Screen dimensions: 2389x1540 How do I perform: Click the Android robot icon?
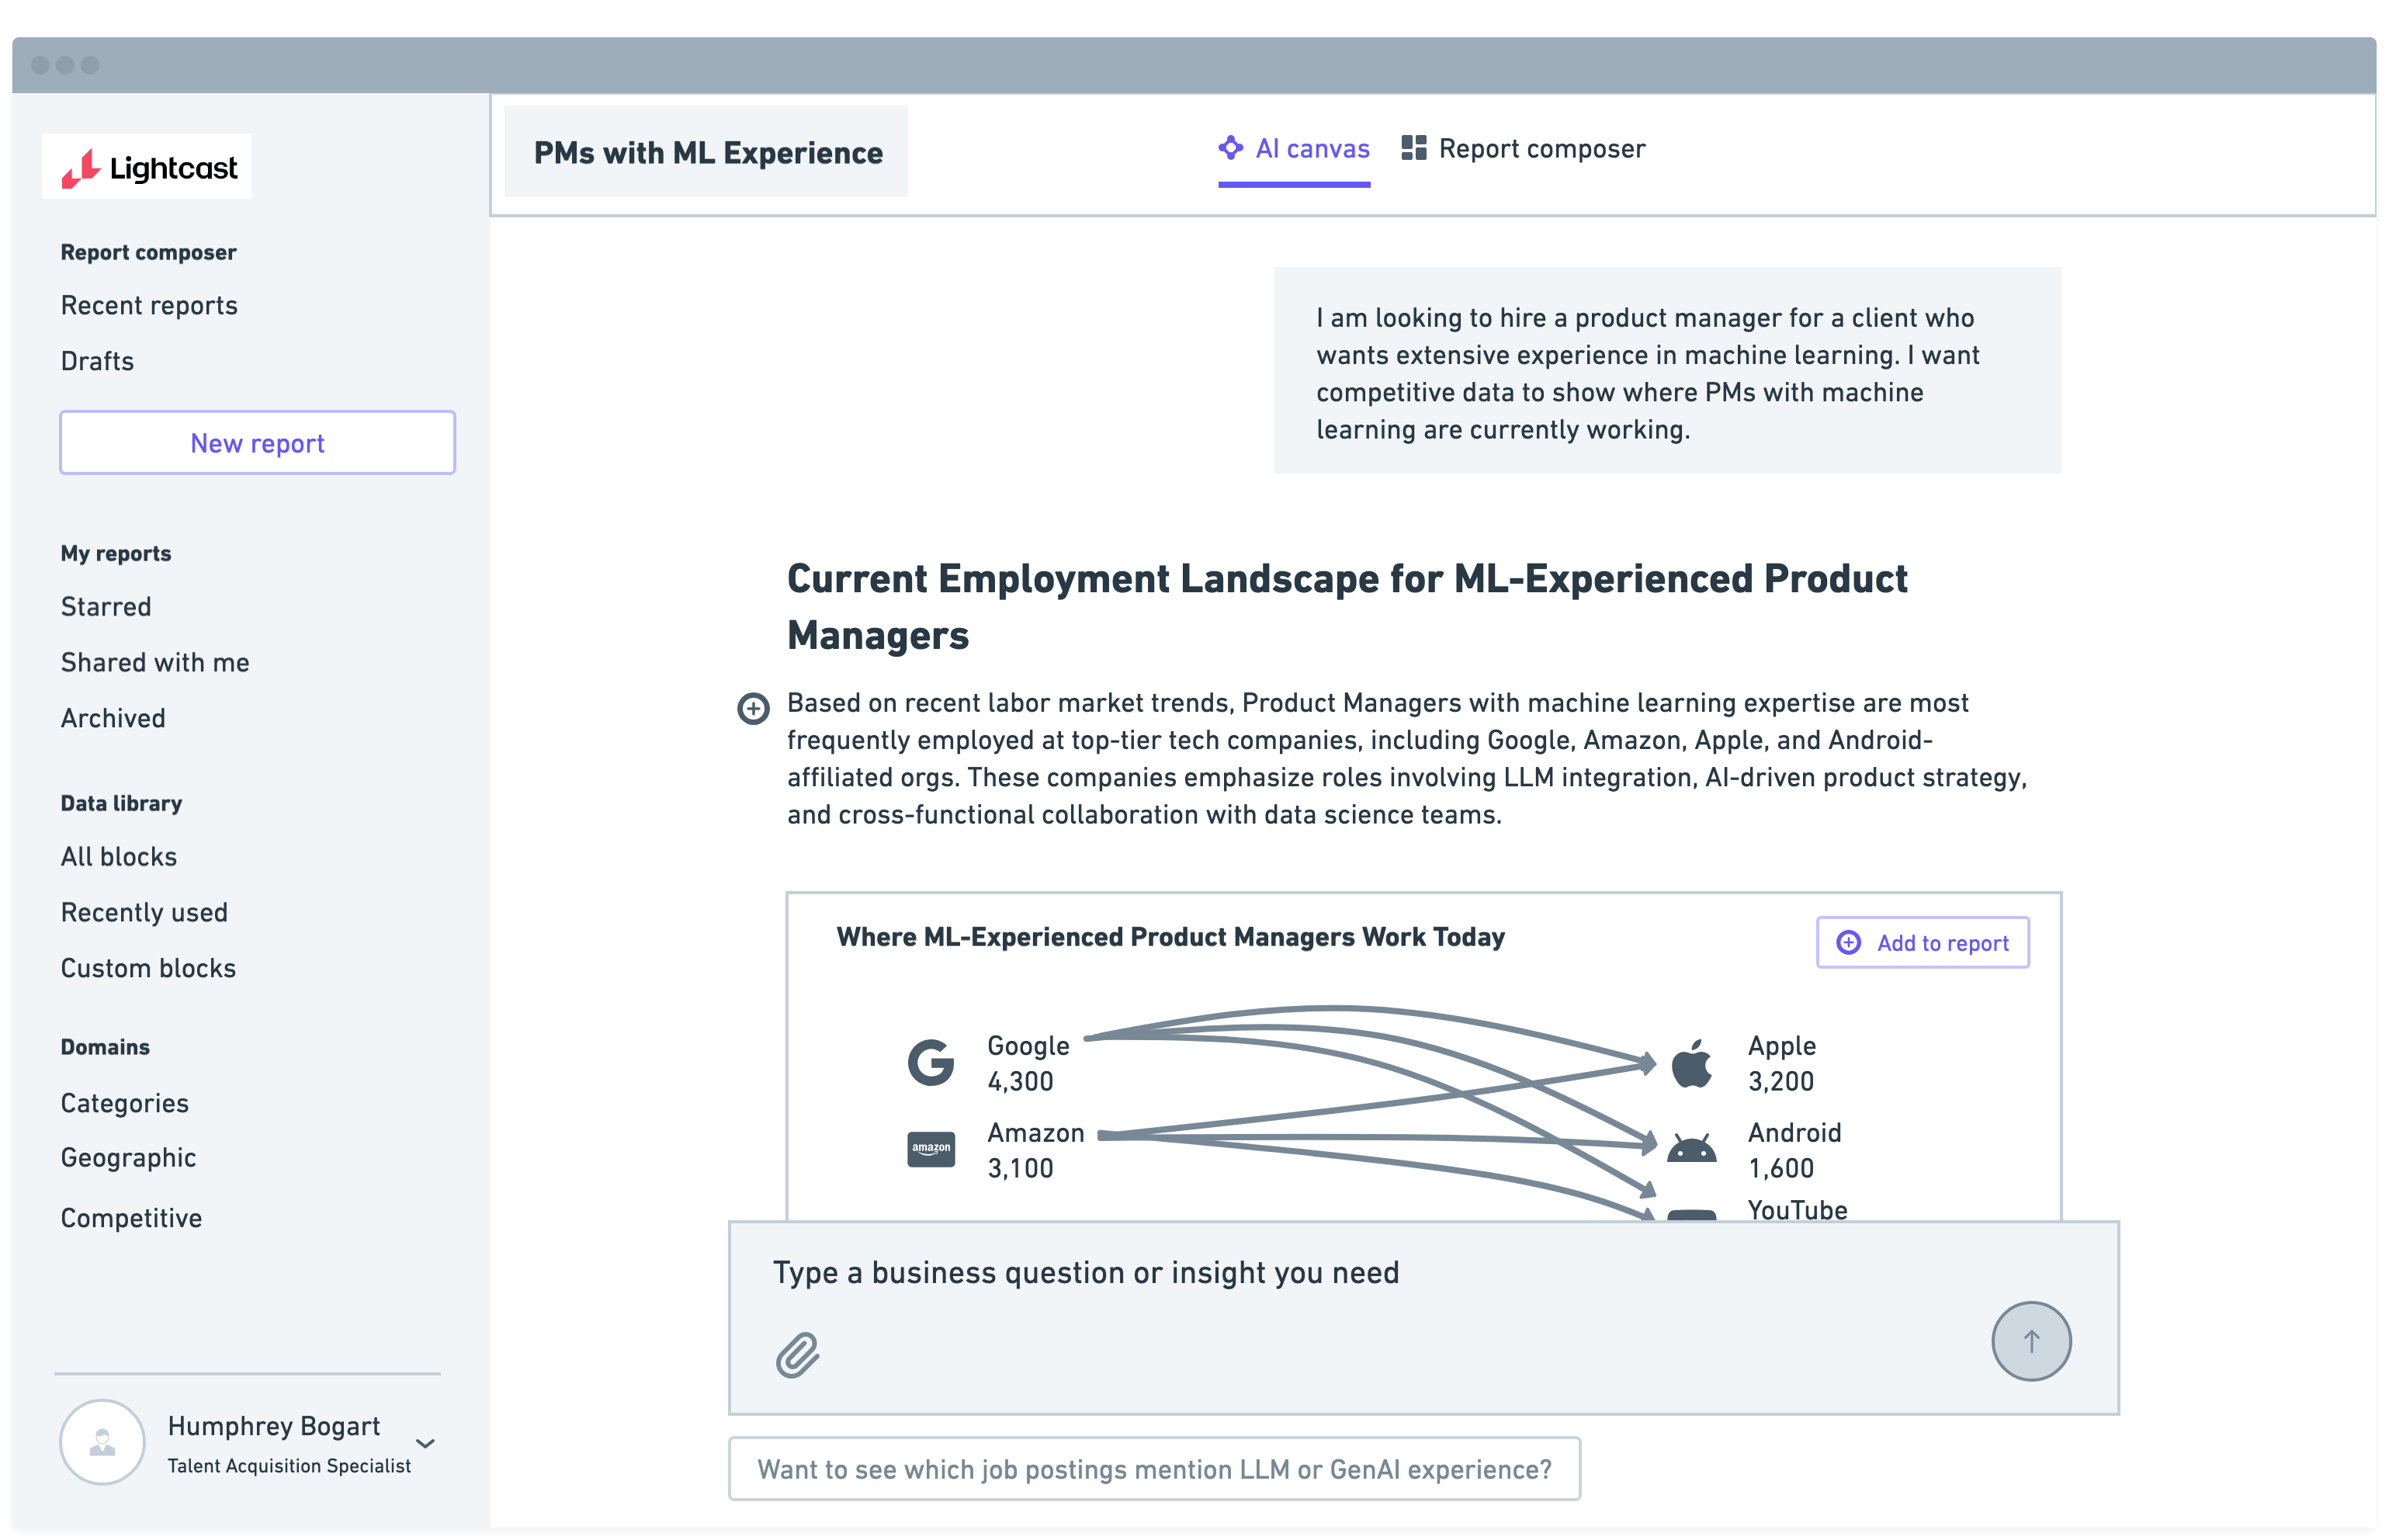1691,1149
